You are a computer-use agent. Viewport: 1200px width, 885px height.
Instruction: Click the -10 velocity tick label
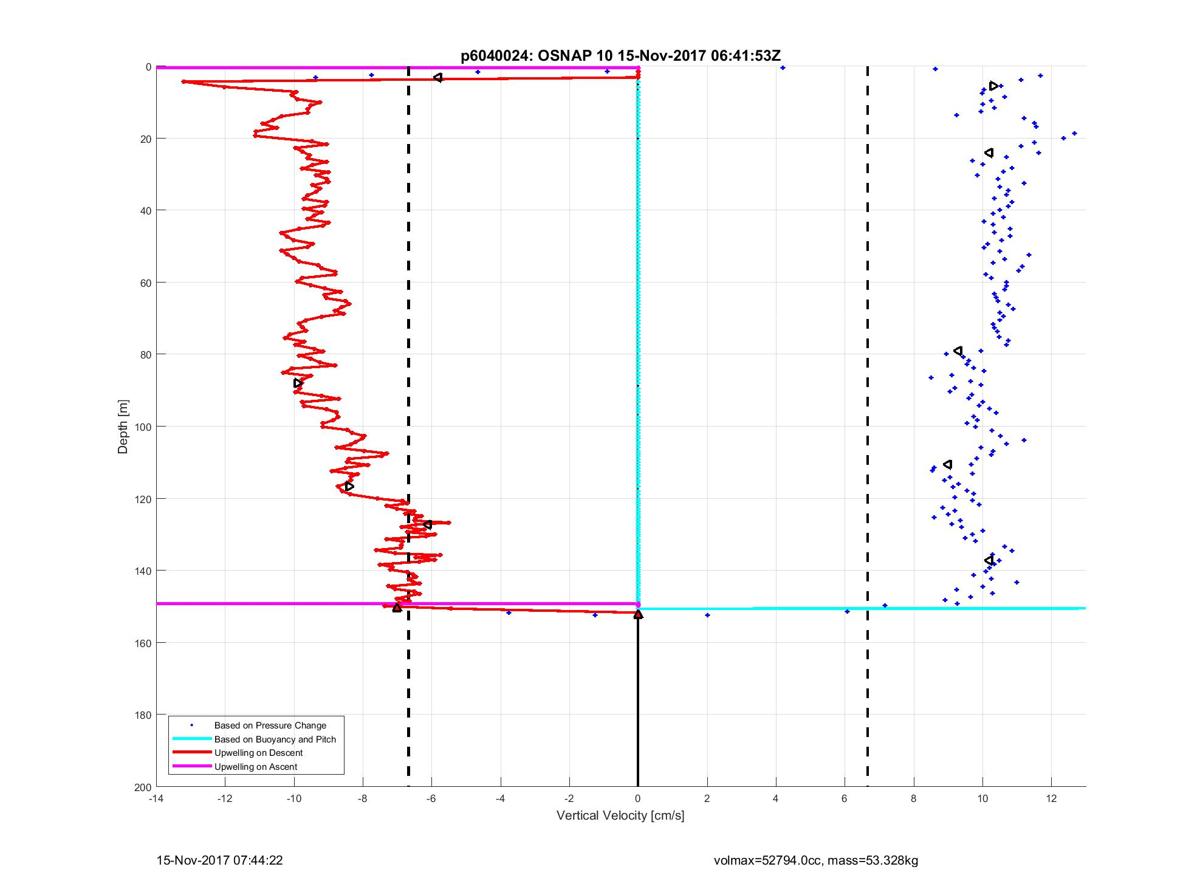coord(294,799)
